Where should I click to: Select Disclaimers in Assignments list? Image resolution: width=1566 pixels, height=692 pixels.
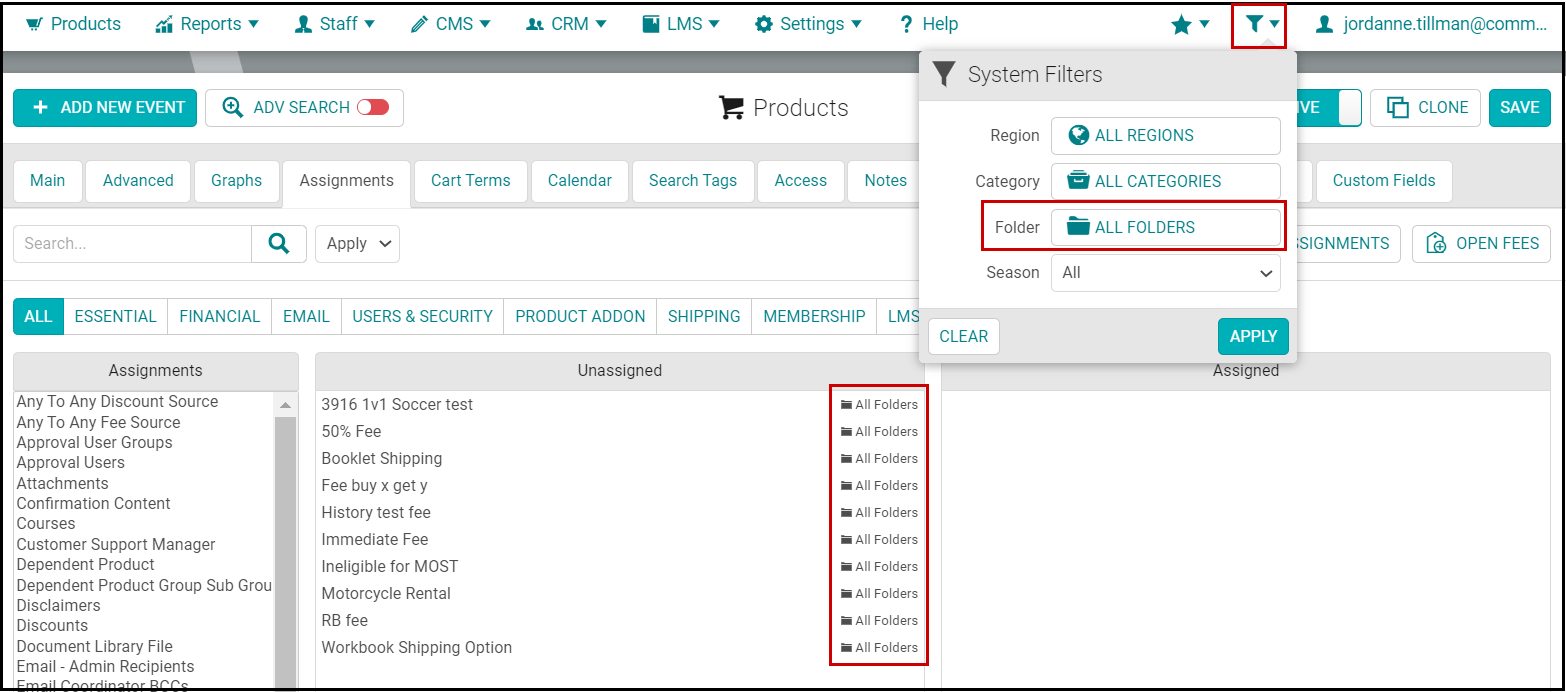pyautogui.click(x=58, y=606)
